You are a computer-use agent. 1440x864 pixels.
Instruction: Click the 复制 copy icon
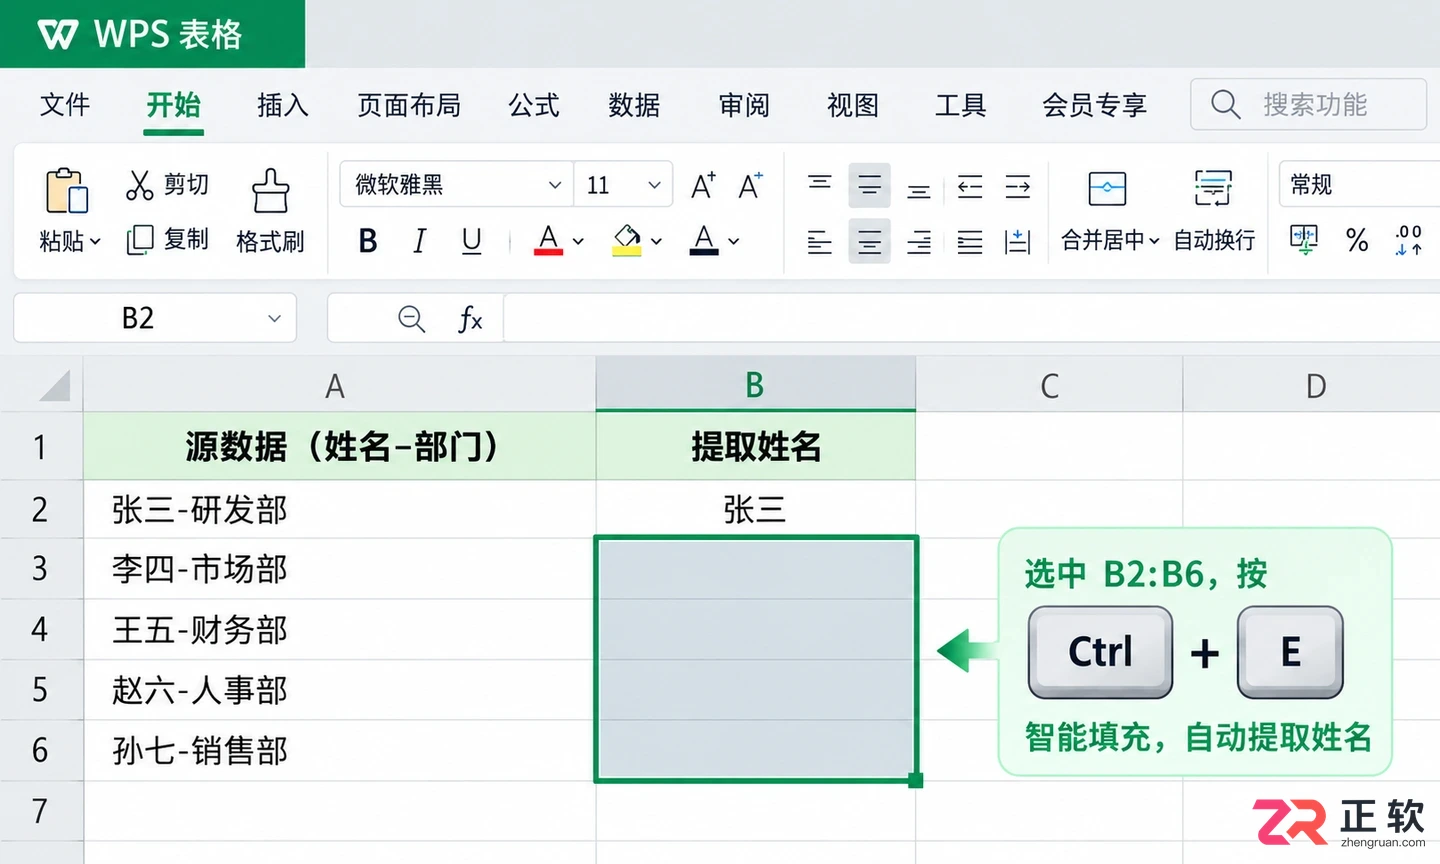(x=139, y=240)
